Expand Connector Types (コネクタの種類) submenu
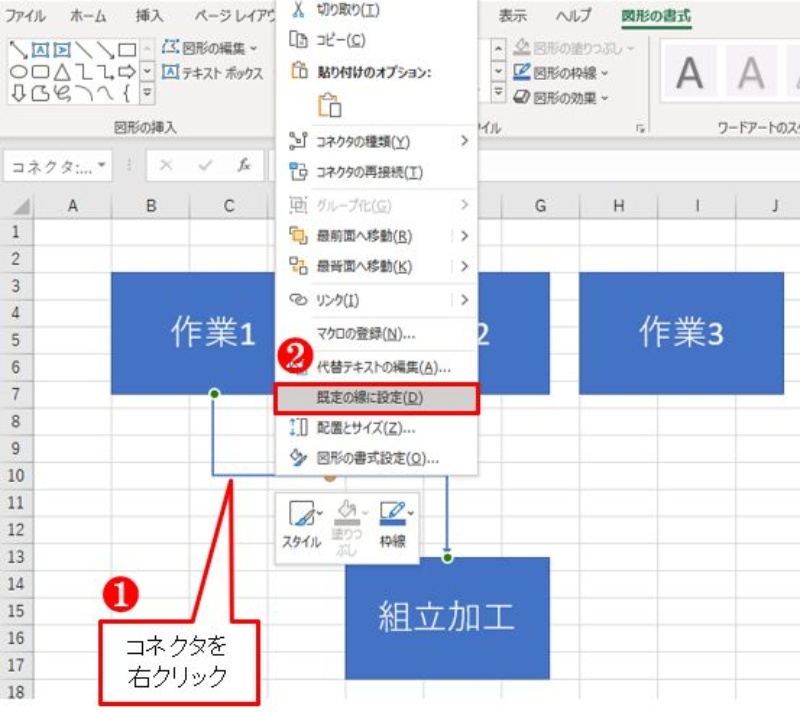Image resolution: width=800 pixels, height=712 pixels. click(x=464, y=141)
